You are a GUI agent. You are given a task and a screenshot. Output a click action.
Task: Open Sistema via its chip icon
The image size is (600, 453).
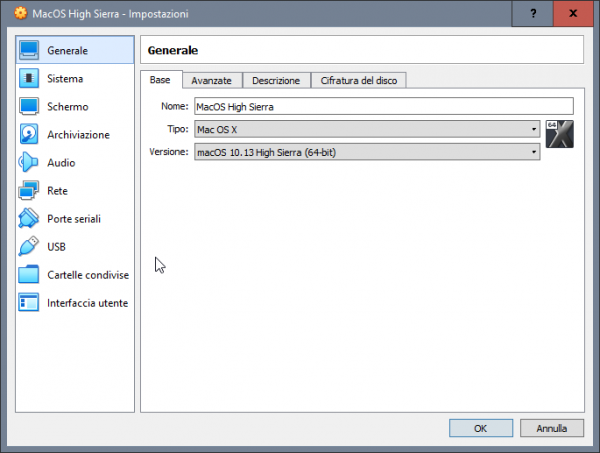pyautogui.click(x=29, y=78)
